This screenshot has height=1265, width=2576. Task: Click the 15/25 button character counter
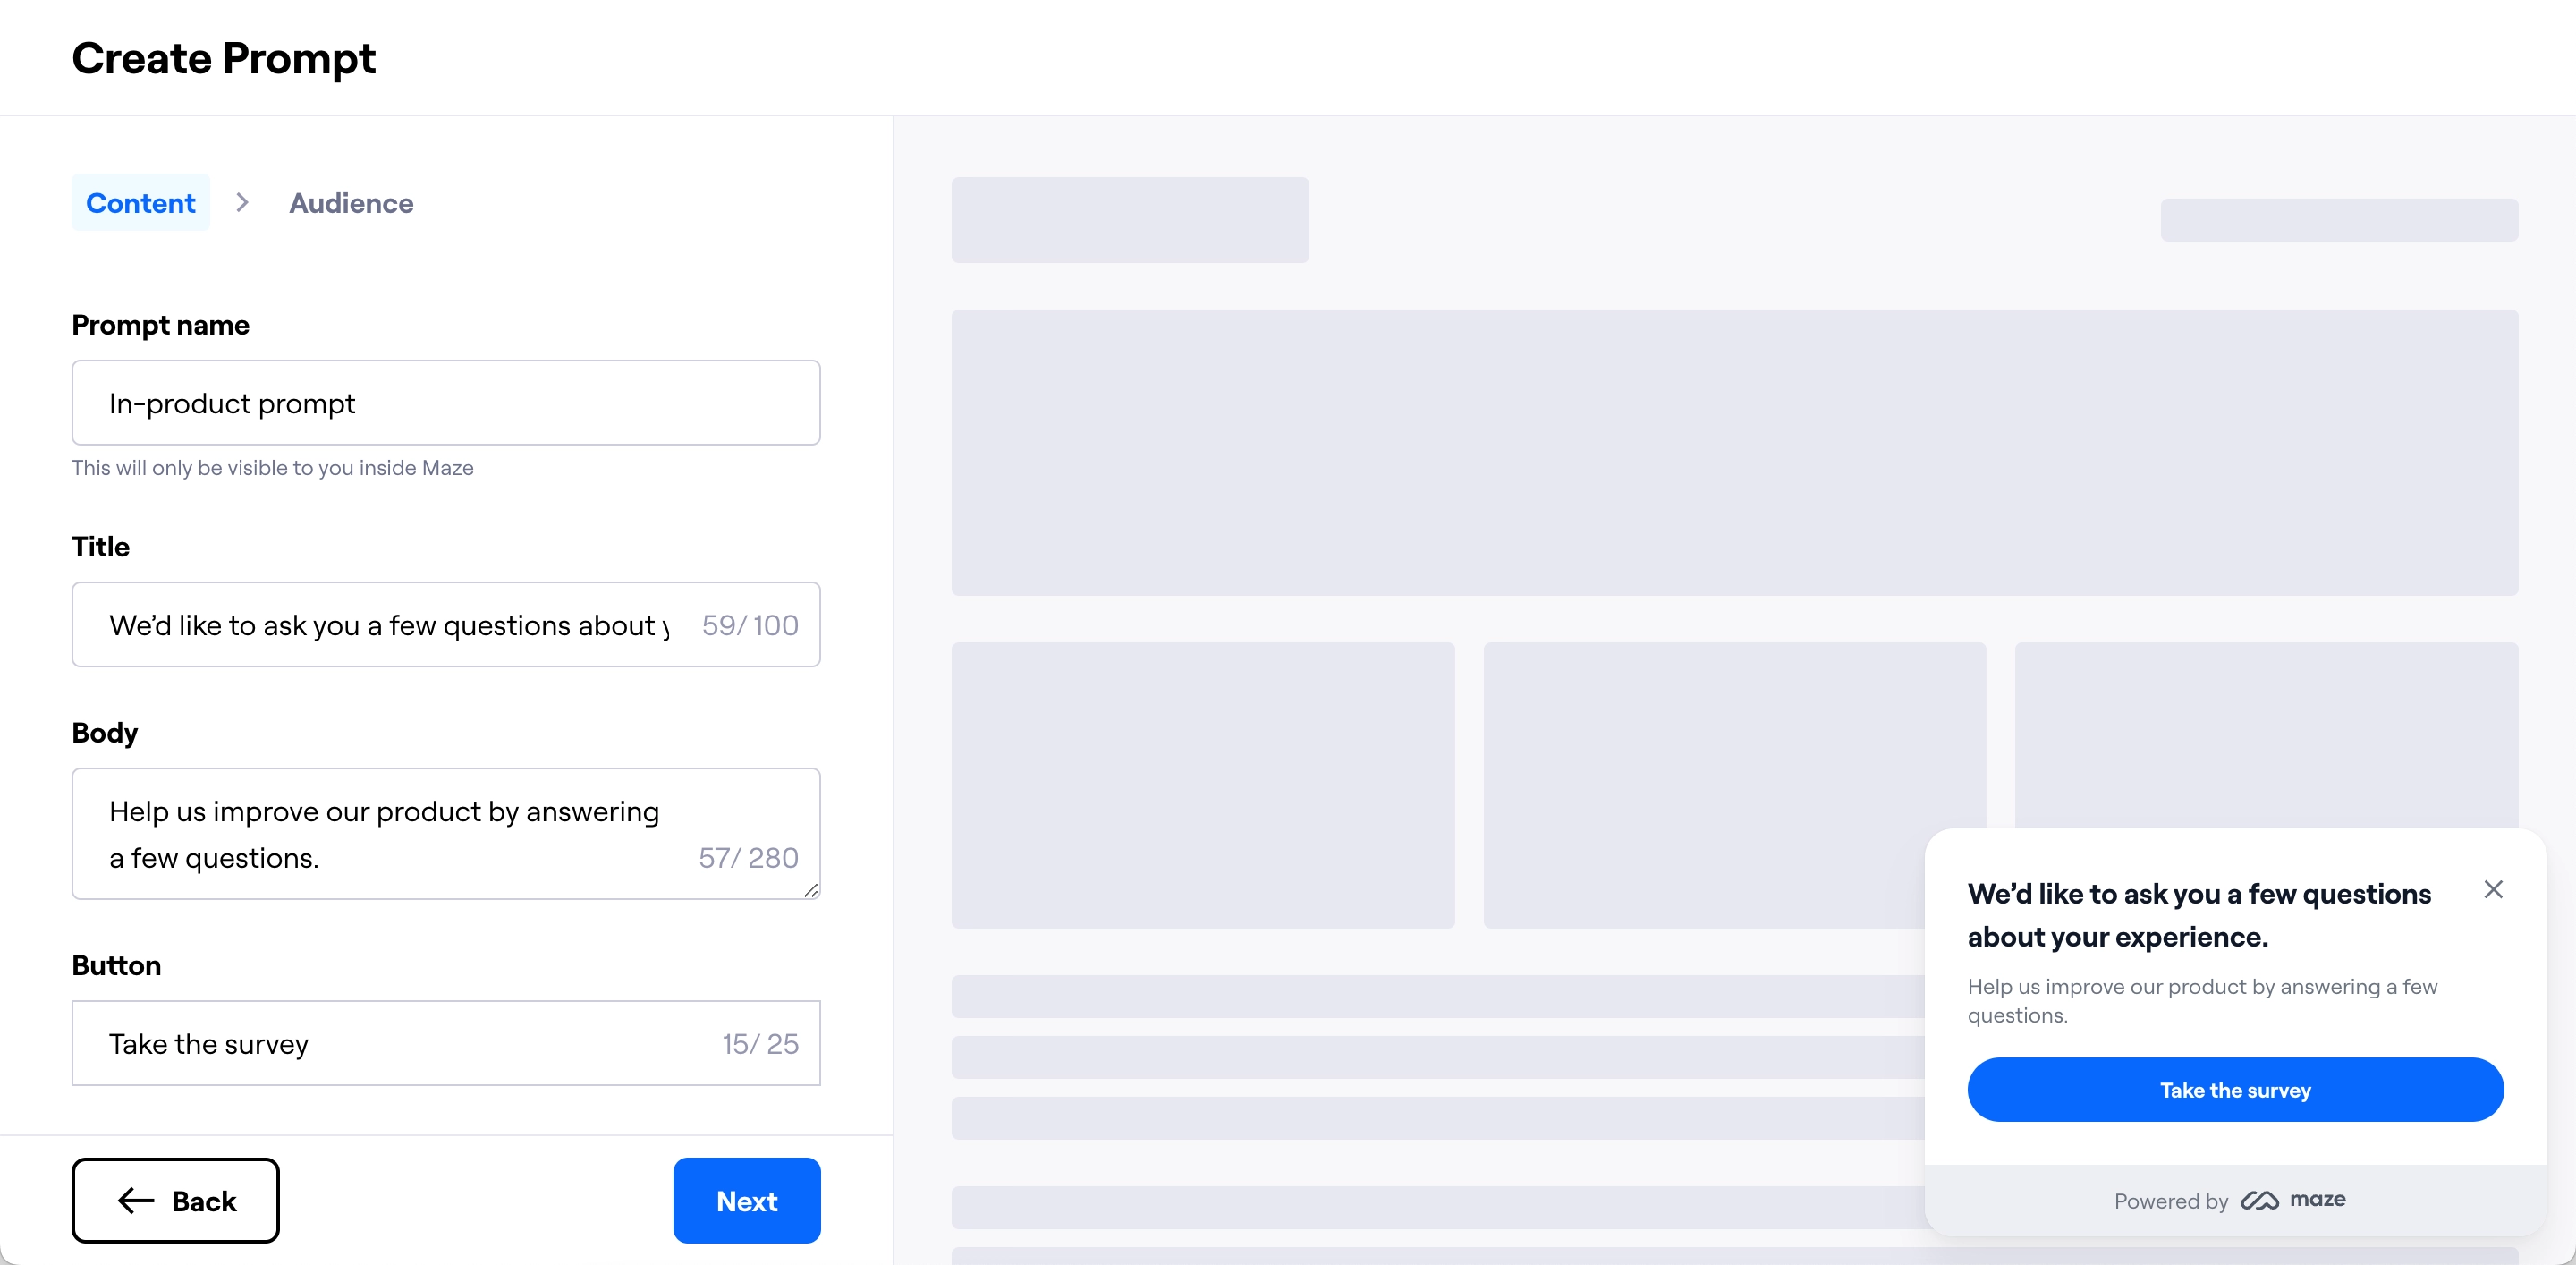(x=760, y=1044)
